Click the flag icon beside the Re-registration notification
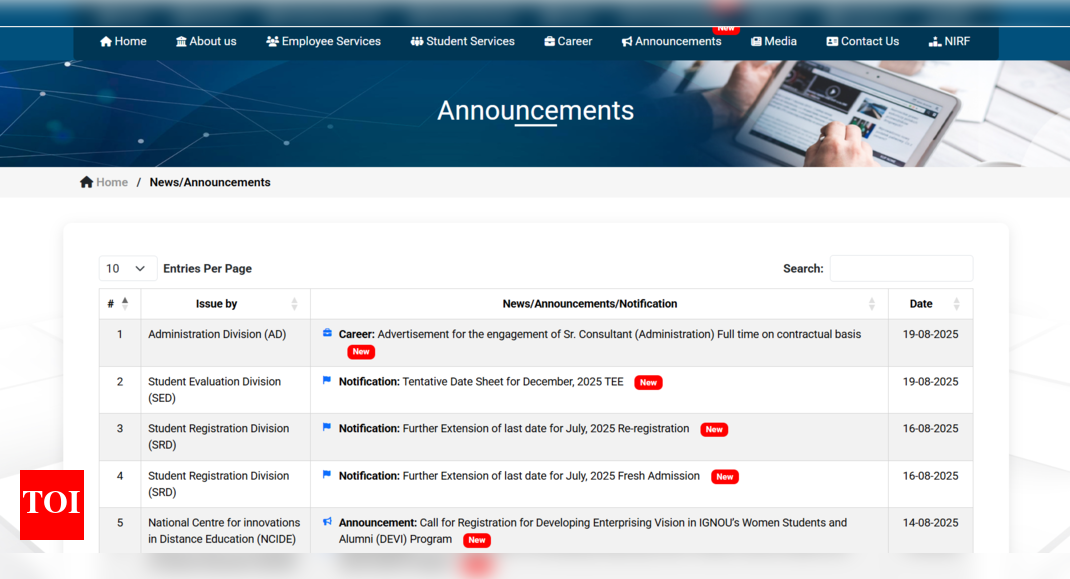 (327, 428)
